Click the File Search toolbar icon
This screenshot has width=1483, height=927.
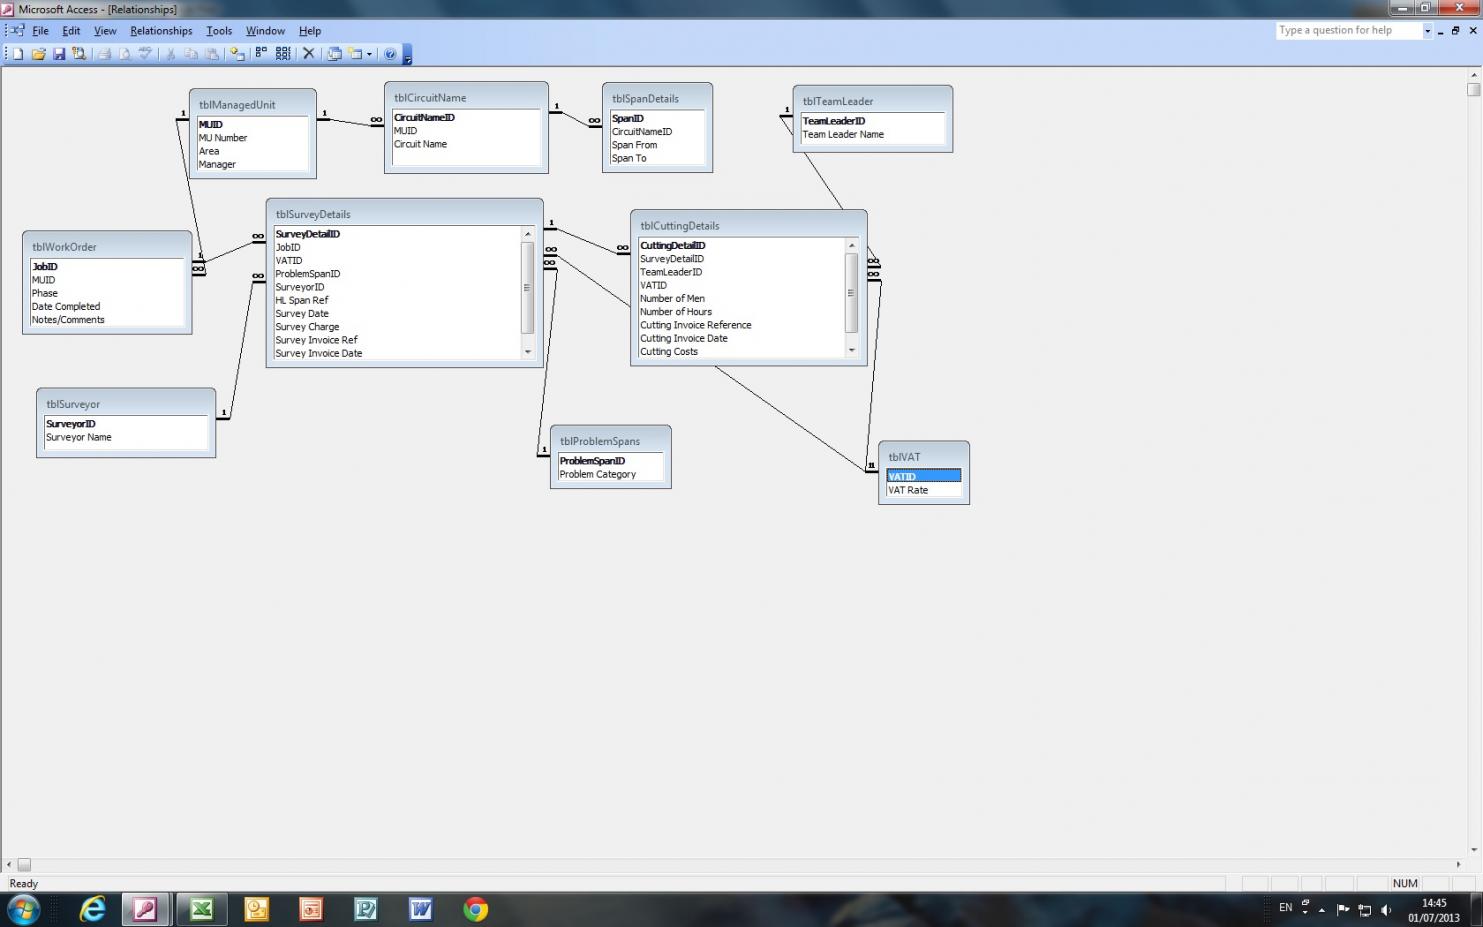(x=79, y=54)
